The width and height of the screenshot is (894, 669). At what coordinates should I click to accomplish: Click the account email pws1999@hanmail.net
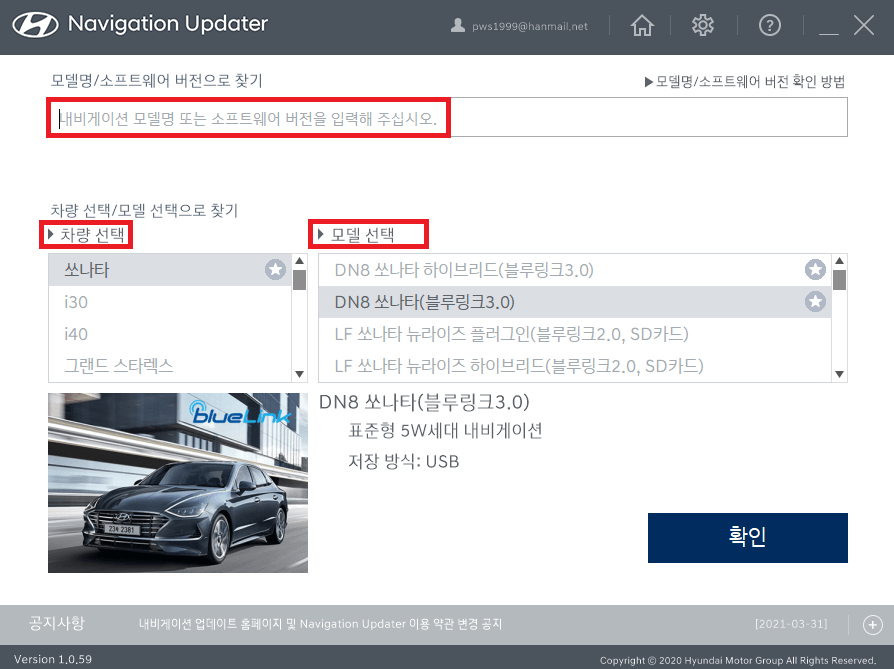coord(530,26)
